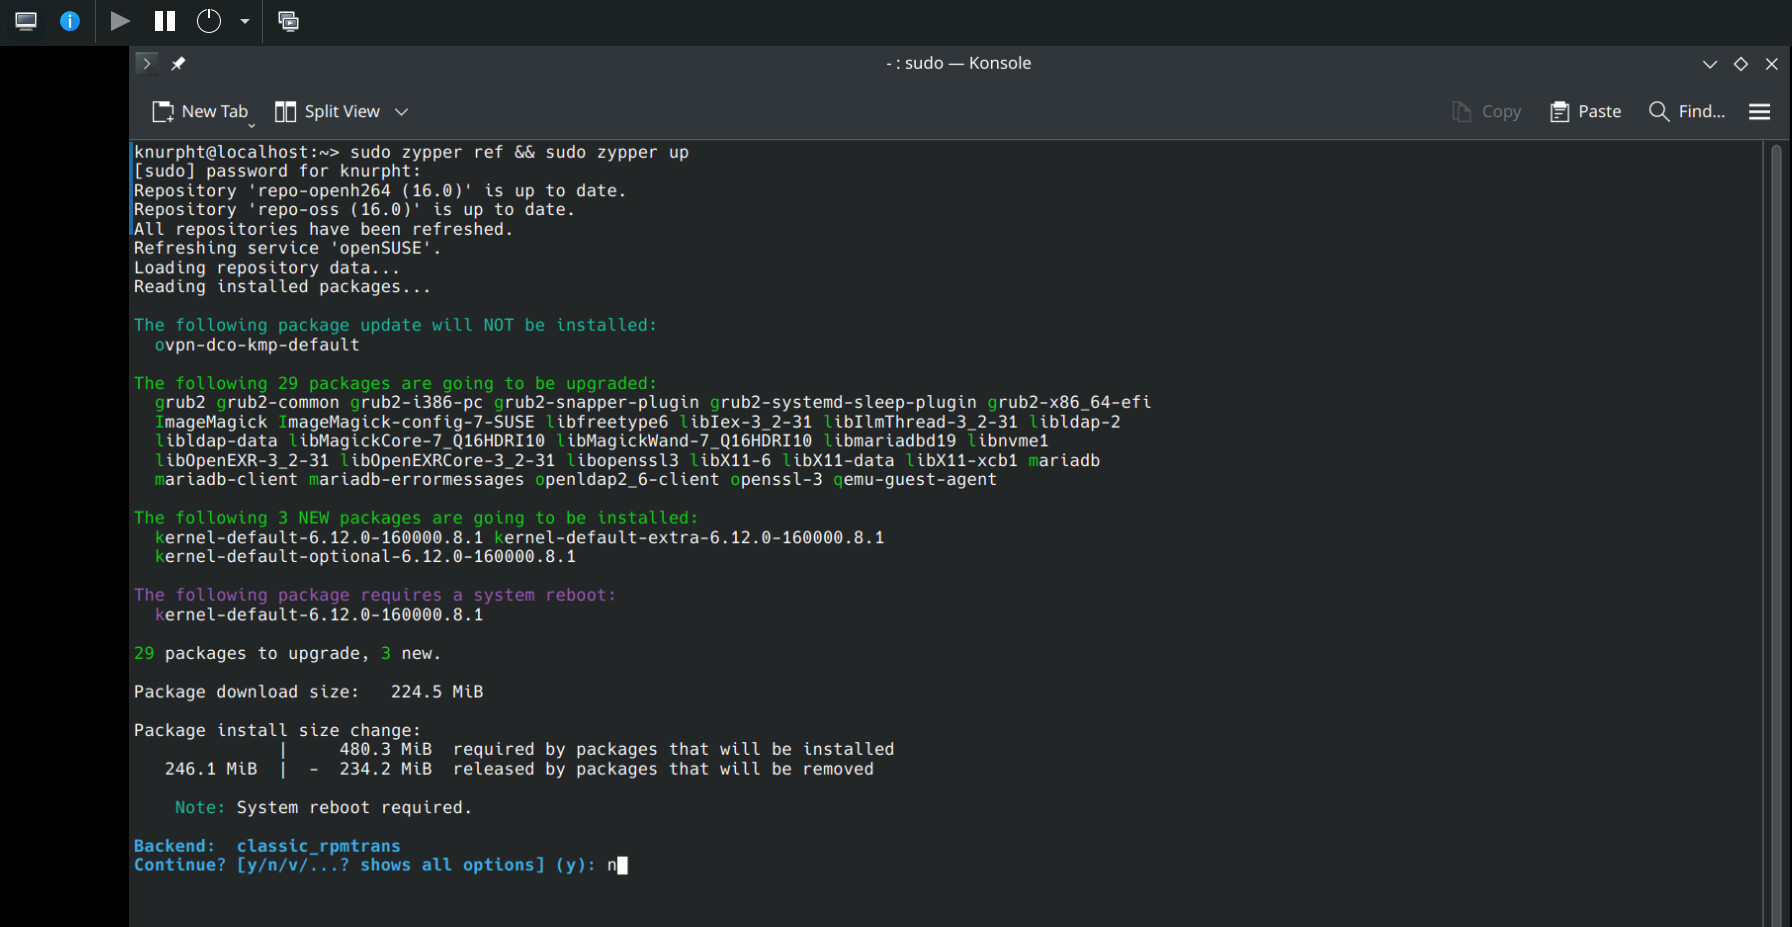This screenshot has height=927, width=1792.
Task: Expand the small arrow beneath New Tab
Action: click(251, 125)
